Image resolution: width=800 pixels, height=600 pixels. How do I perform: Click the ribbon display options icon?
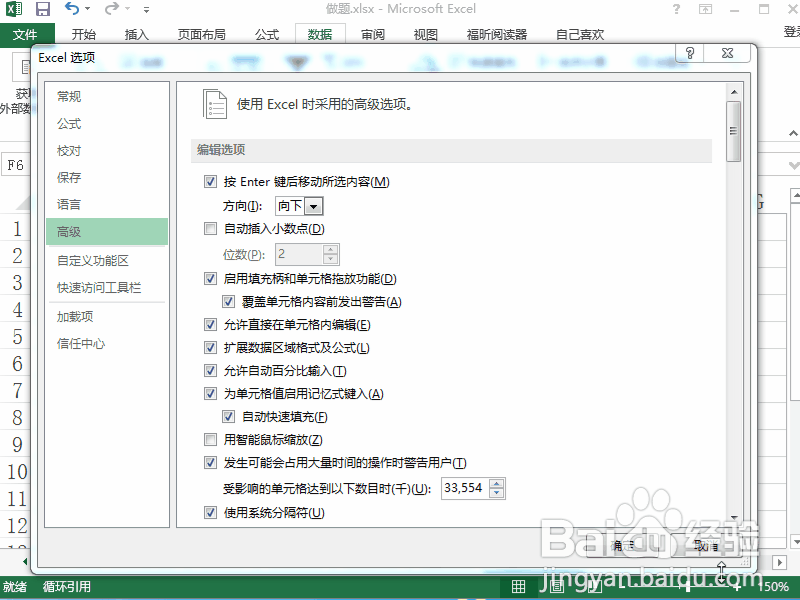point(706,9)
